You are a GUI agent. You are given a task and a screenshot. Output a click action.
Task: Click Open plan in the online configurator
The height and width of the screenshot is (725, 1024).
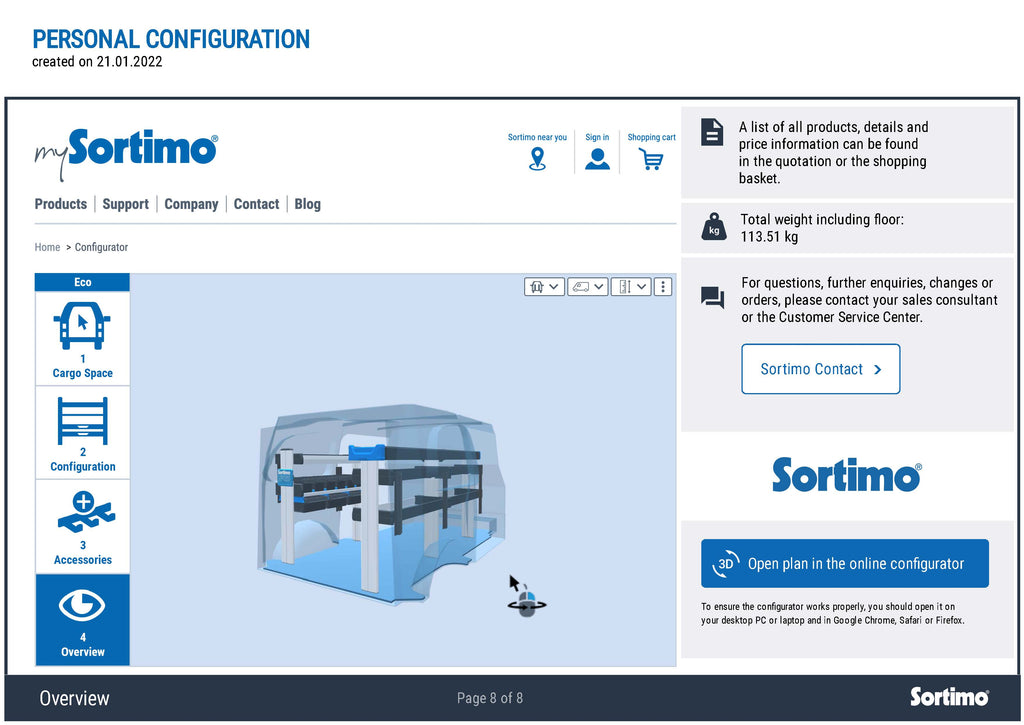click(844, 563)
